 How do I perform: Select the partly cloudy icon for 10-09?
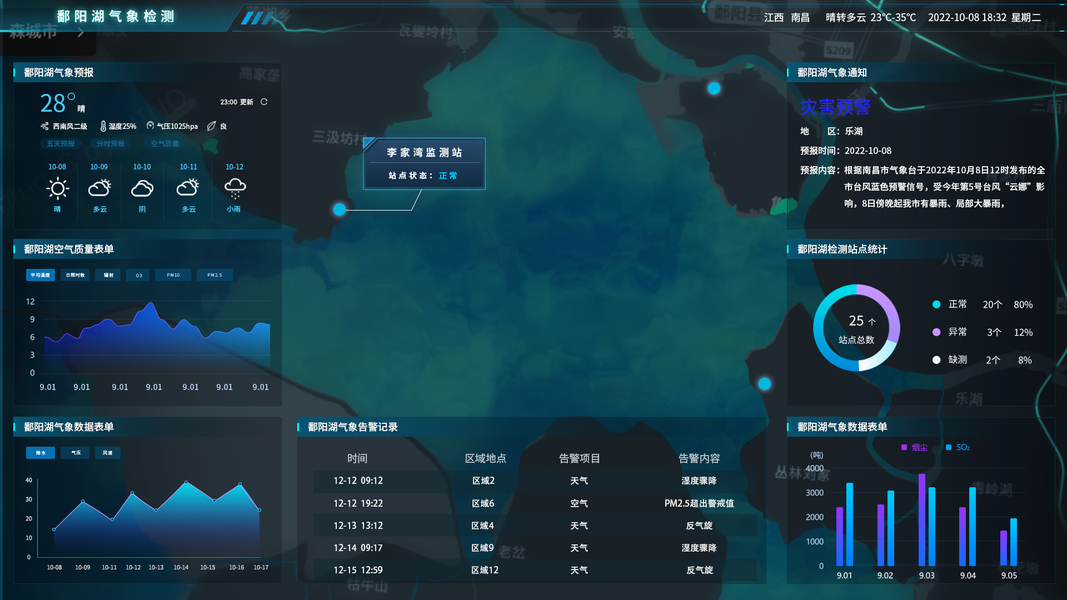99,188
